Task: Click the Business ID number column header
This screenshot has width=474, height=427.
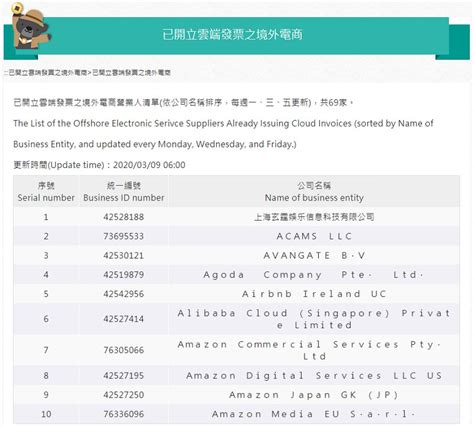Action: click(124, 192)
